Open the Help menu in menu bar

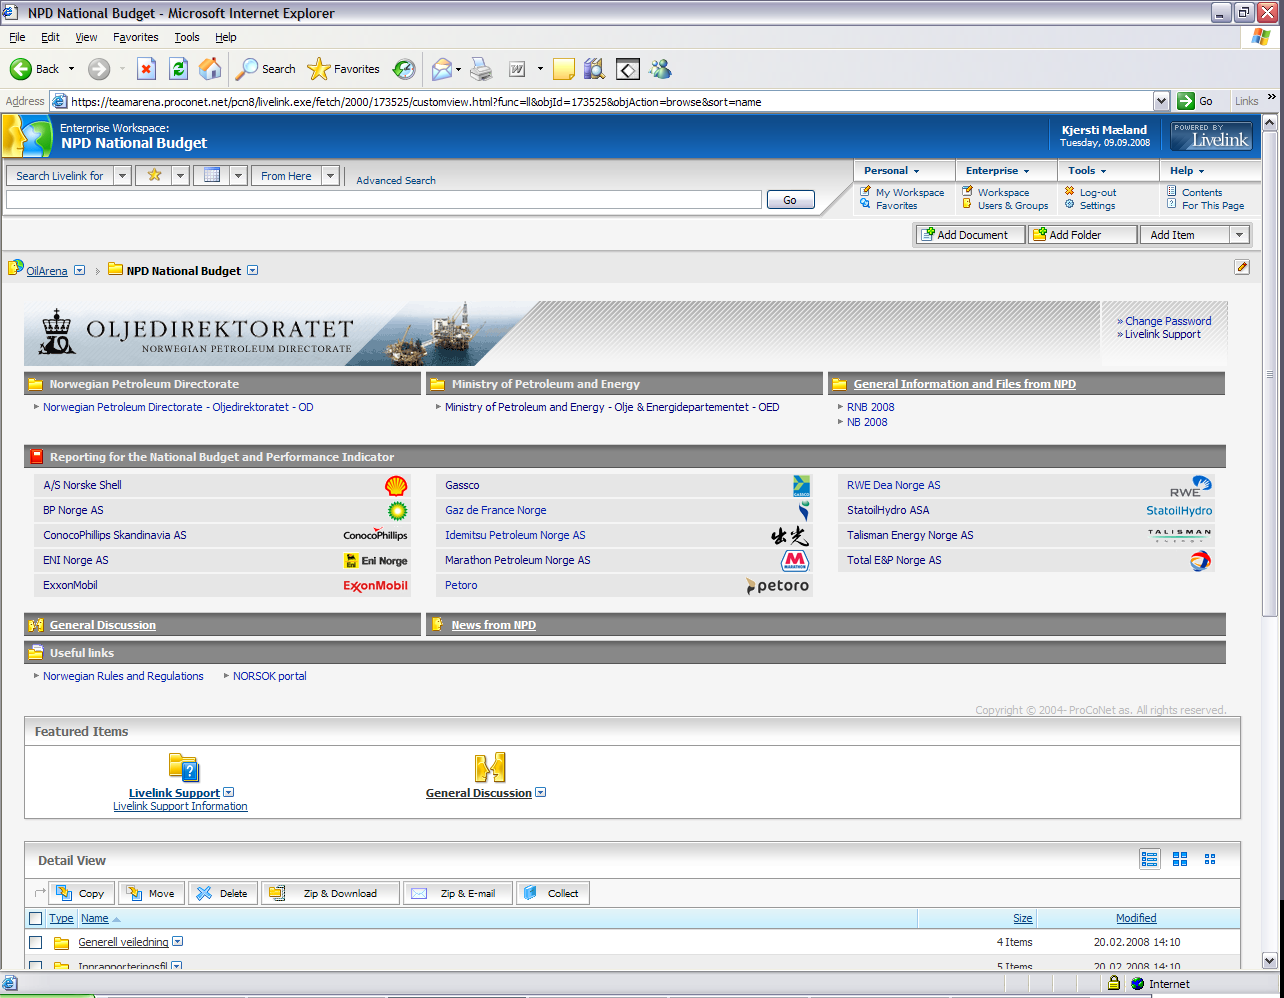click(226, 37)
